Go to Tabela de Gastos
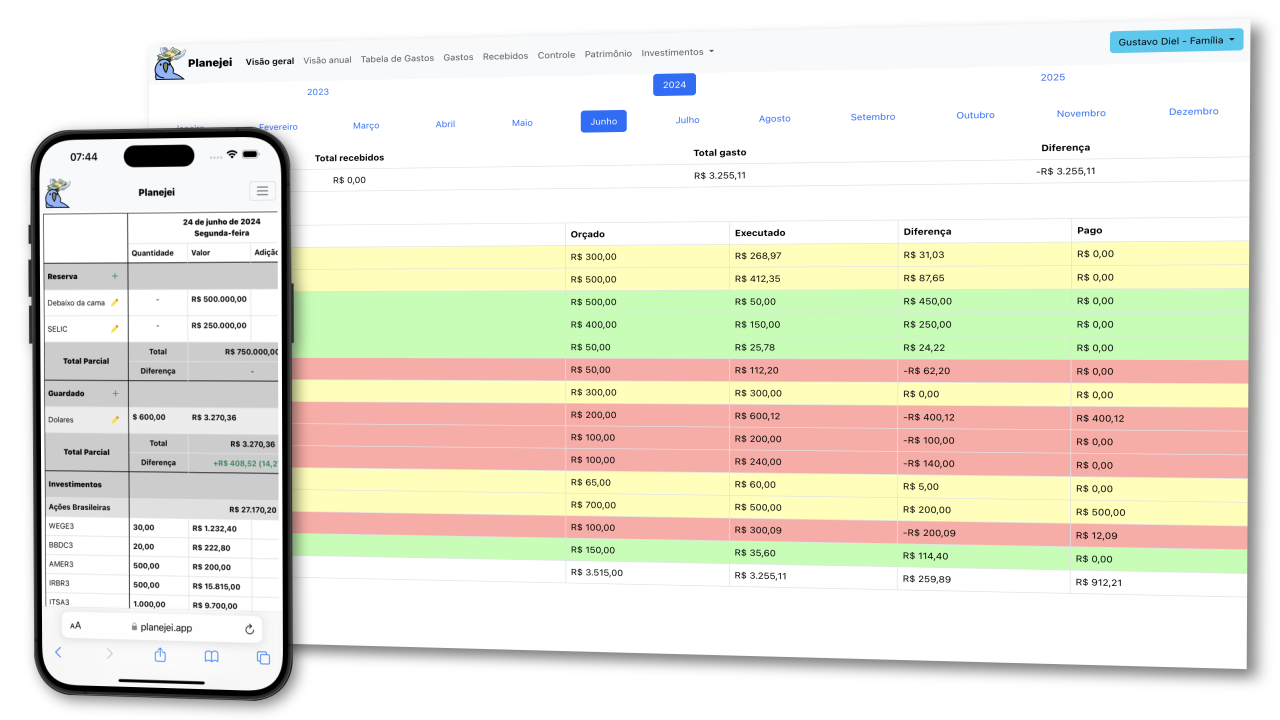The image size is (1280, 720). (397, 58)
